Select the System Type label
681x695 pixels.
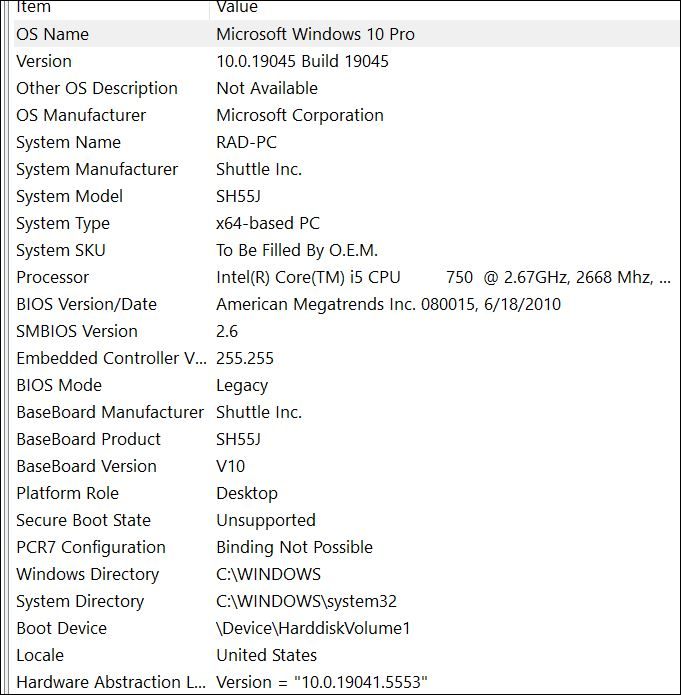[63, 223]
